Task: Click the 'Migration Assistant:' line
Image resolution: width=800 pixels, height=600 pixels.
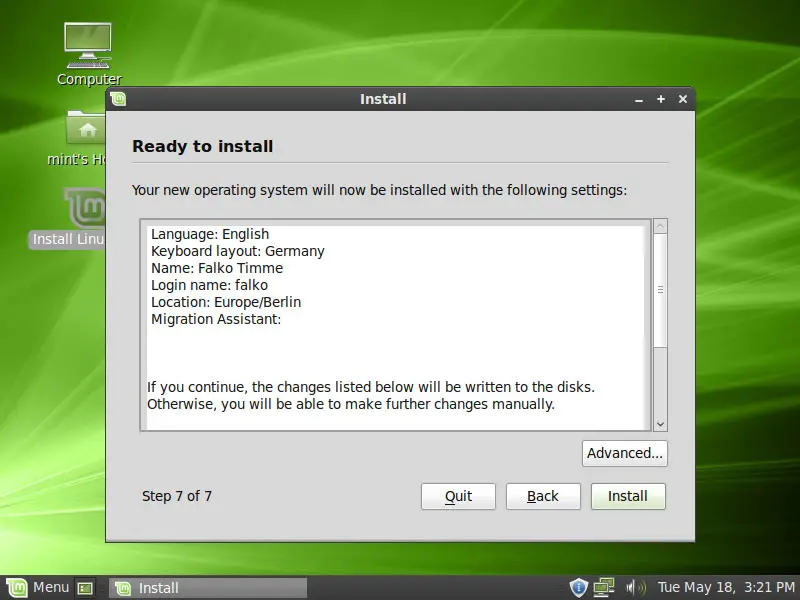Action: pyautogui.click(x=216, y=319)
